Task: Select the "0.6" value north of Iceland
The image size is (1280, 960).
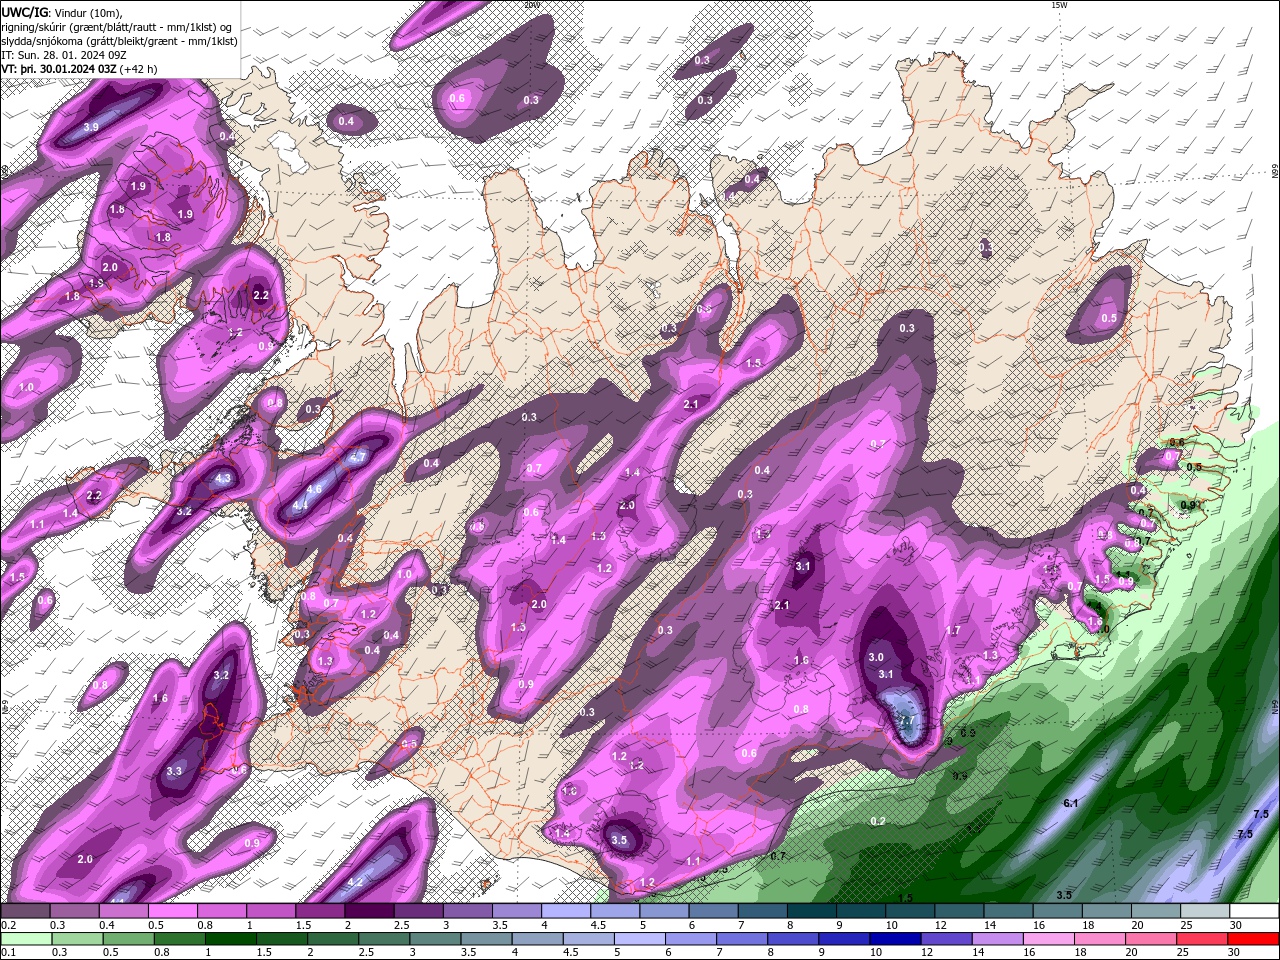Action: [x=457, y=98]
